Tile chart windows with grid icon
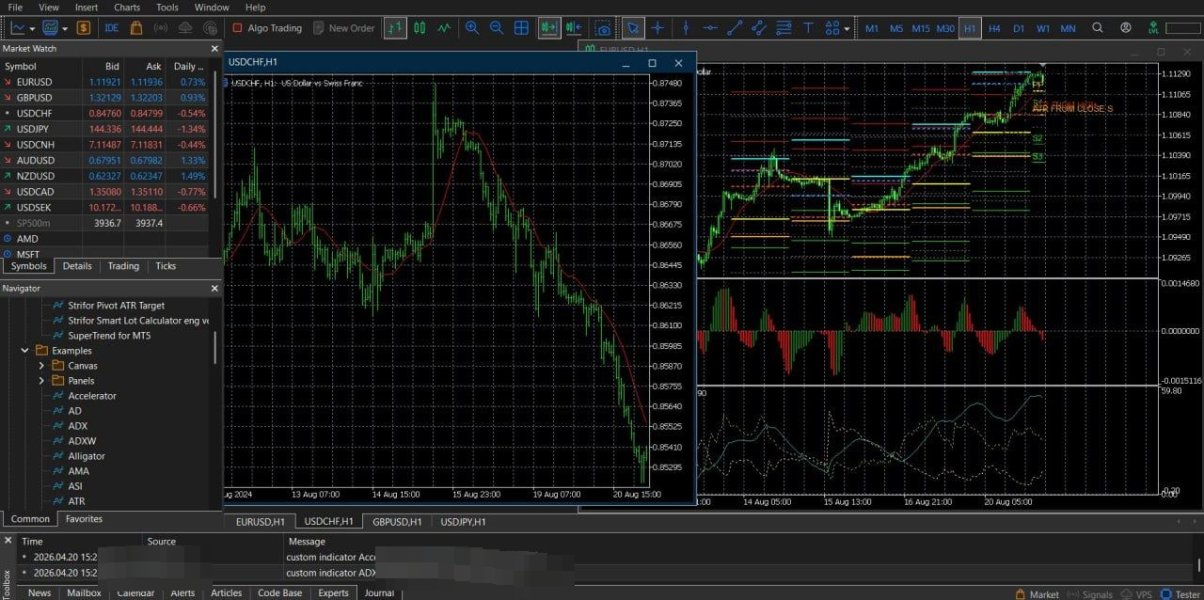 click(521, 28)
